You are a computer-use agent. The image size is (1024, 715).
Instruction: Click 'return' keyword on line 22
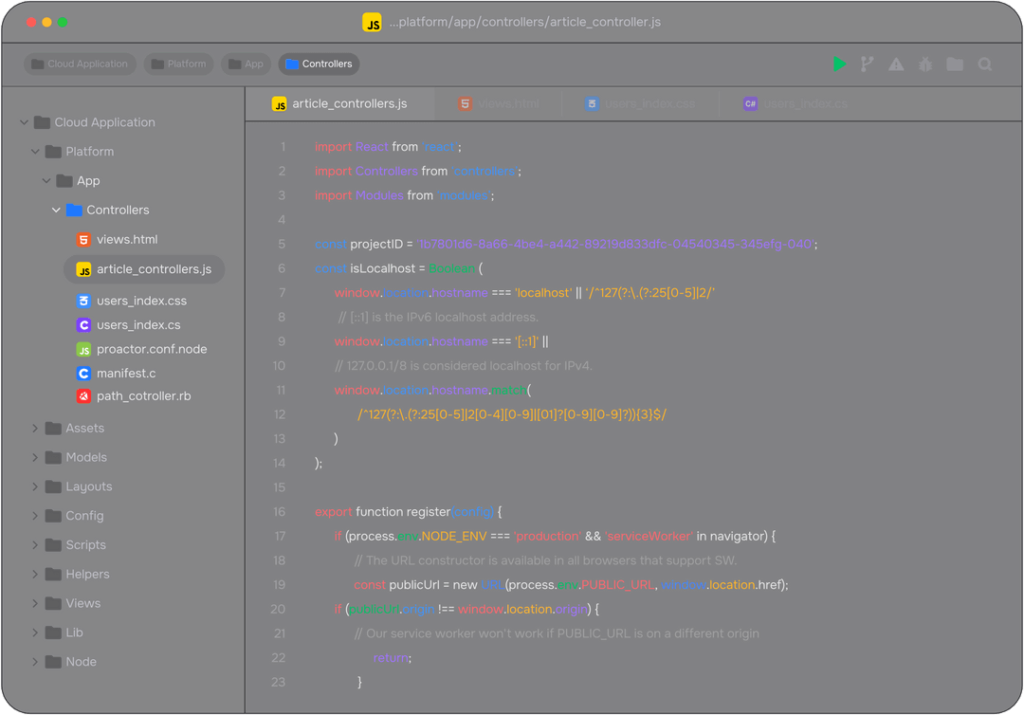coord(391,658)
